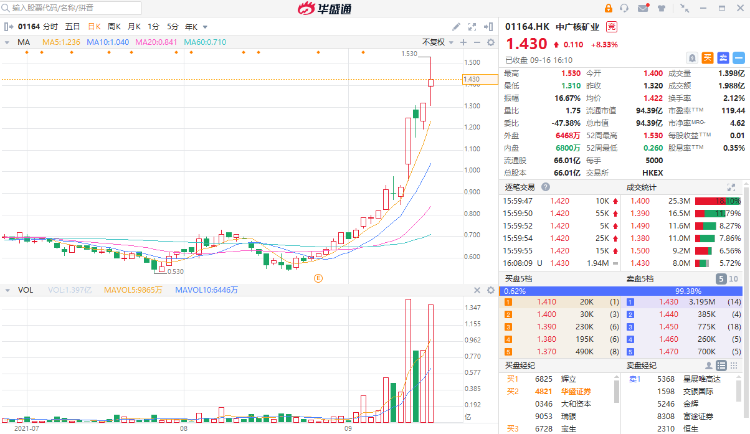Click help icon next to 逐笔交易
The height and width of the screenshot is (434, 750).
point(545,187)
